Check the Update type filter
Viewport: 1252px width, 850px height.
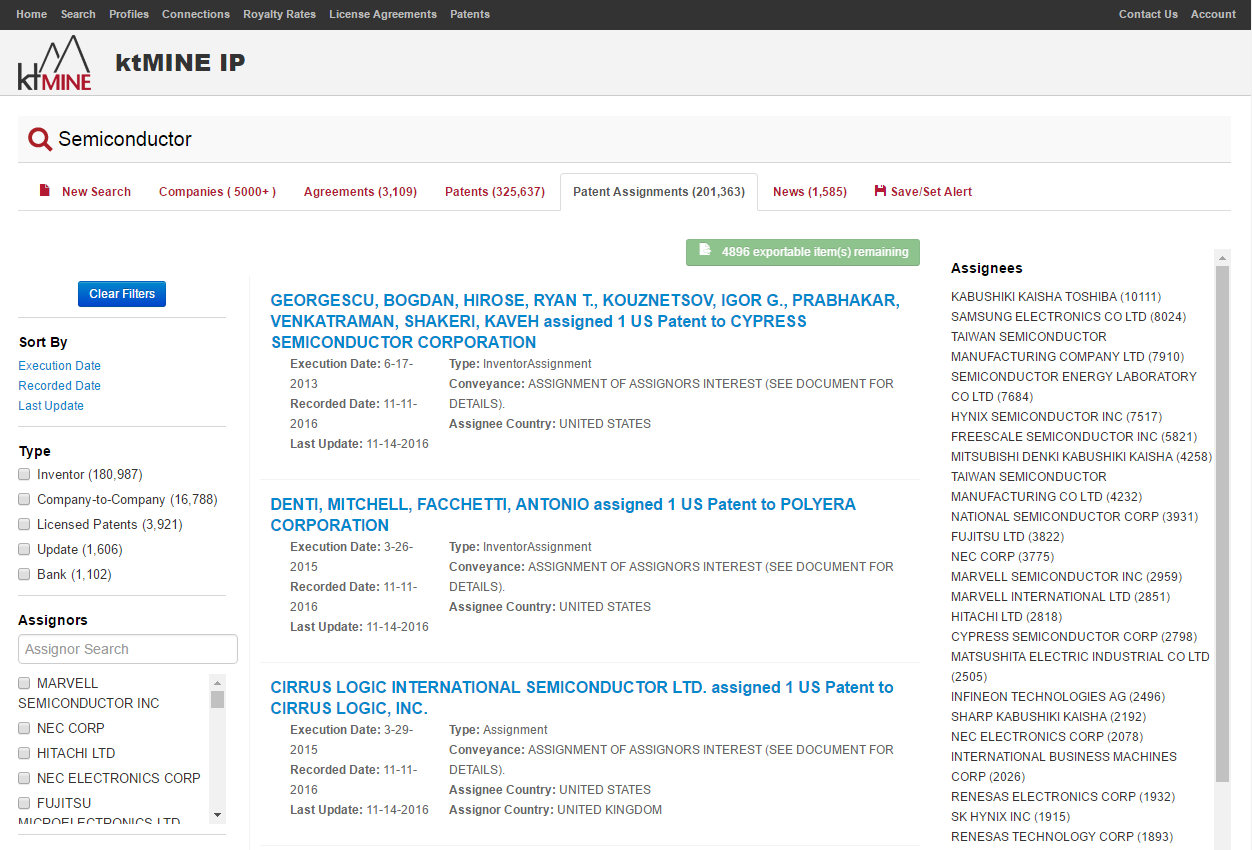24,549
